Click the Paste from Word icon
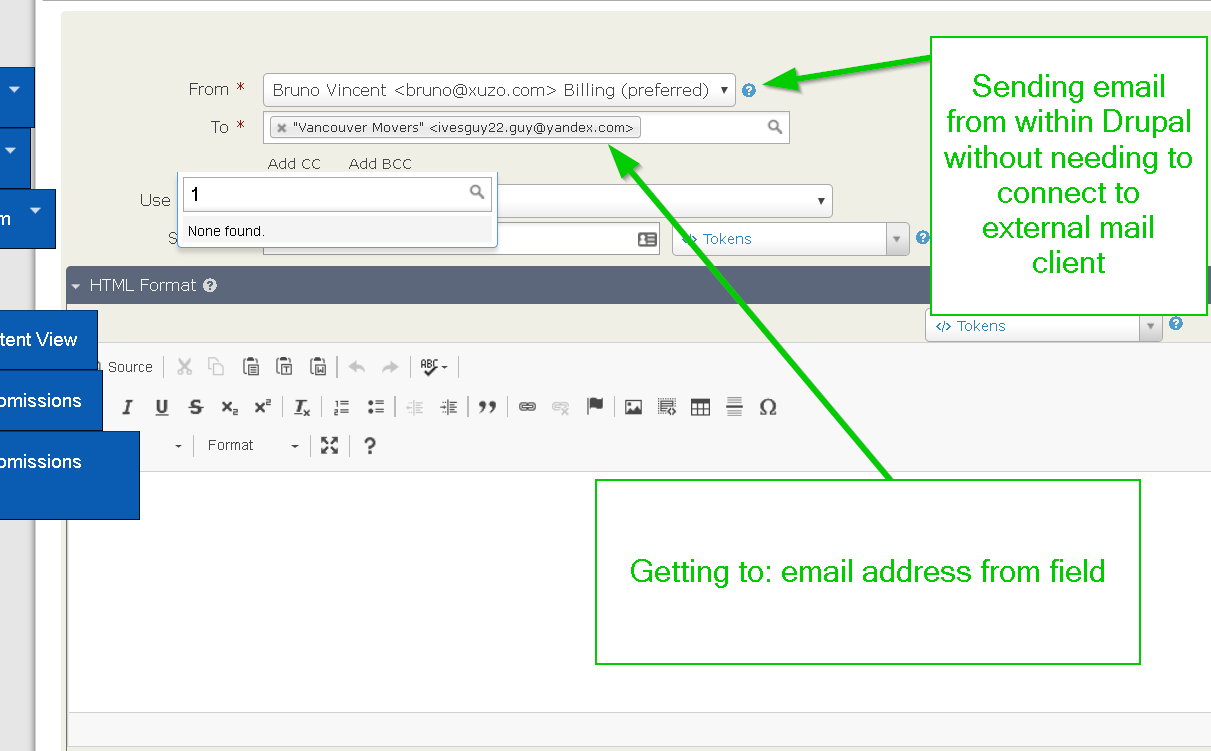 [318, 367]
